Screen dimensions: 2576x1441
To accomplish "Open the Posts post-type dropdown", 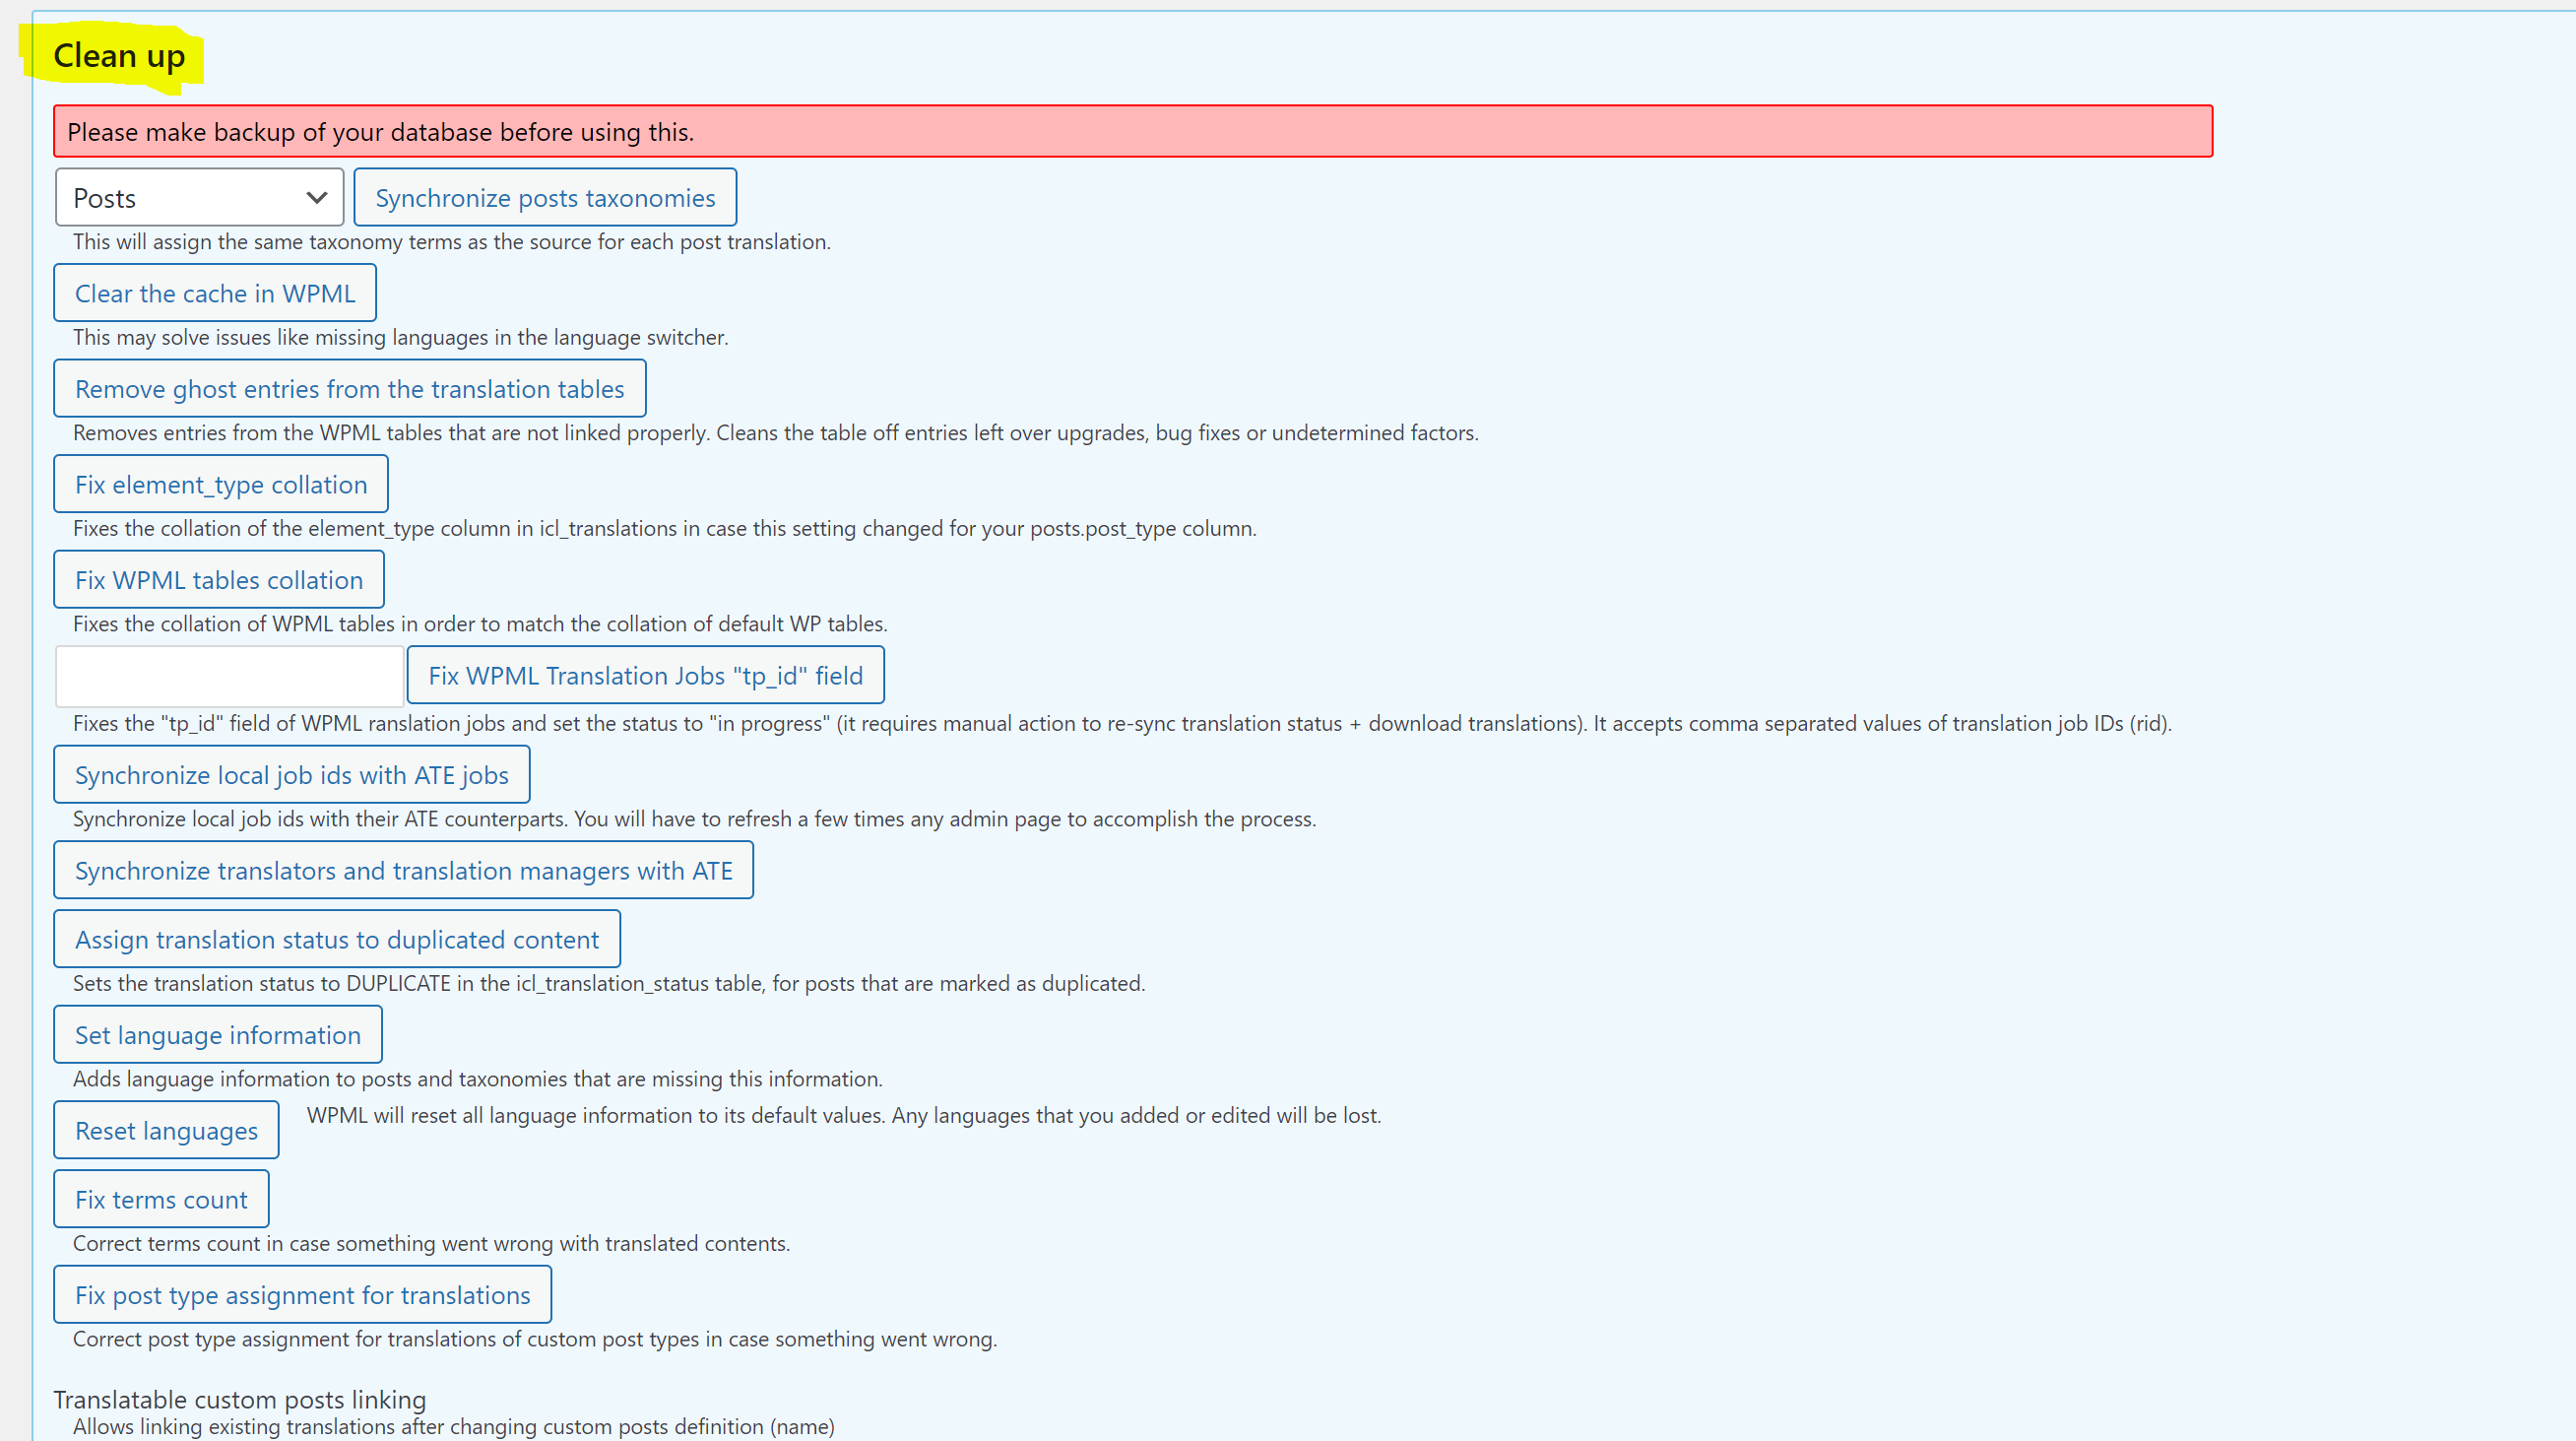I will 199,197.
